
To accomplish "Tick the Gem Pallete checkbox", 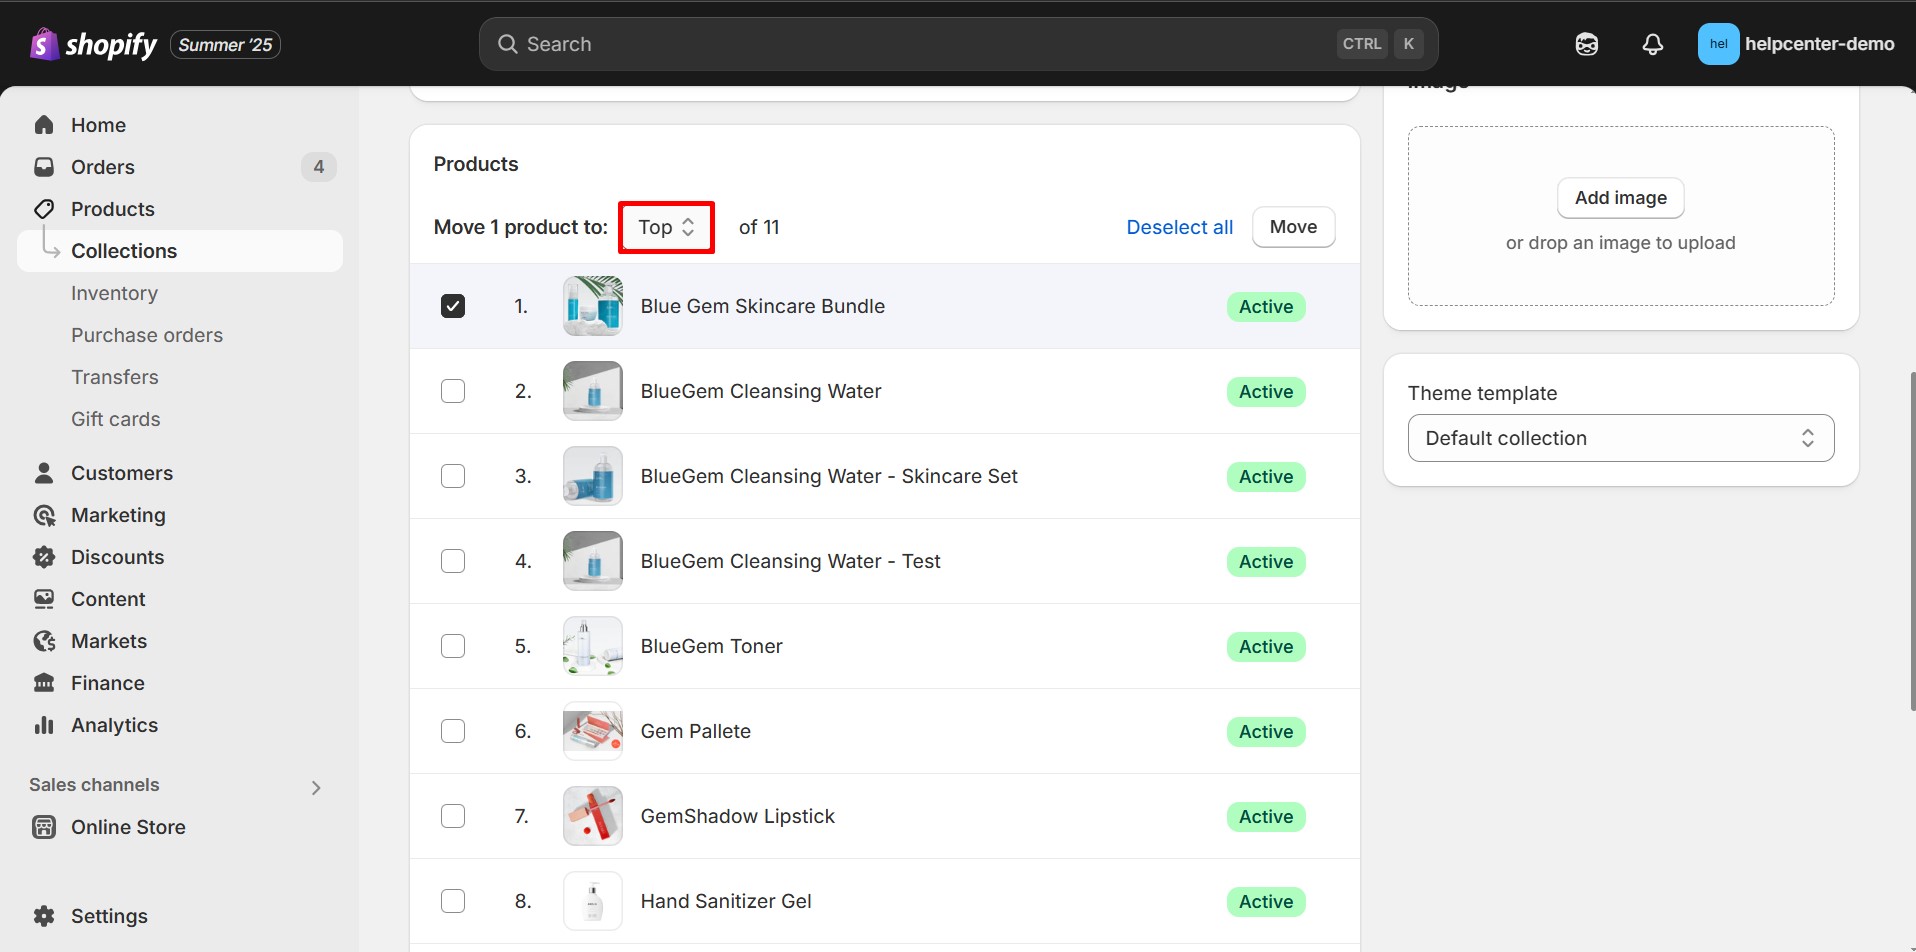I will [x=453, y=731].
